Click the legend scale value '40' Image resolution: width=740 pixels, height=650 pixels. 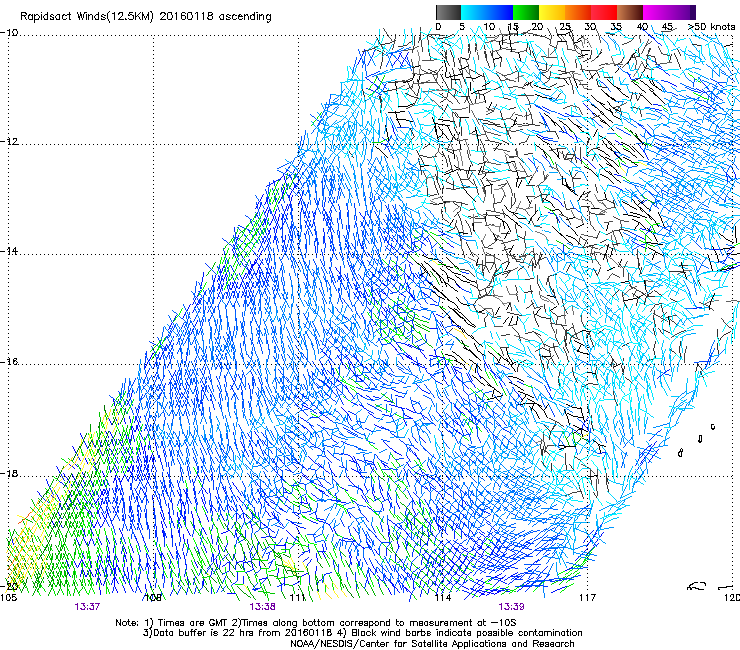click(x=642, y=27)
